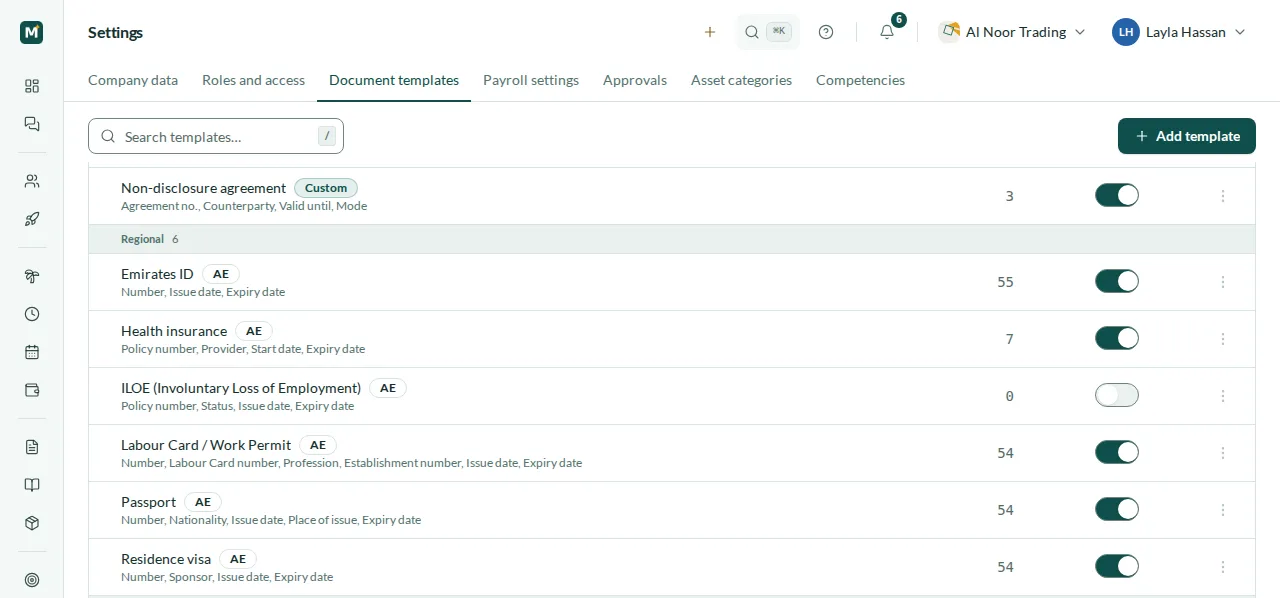Enable the ILOE template toggle
Screen dimensions: 1280x598
(1117, 396)
